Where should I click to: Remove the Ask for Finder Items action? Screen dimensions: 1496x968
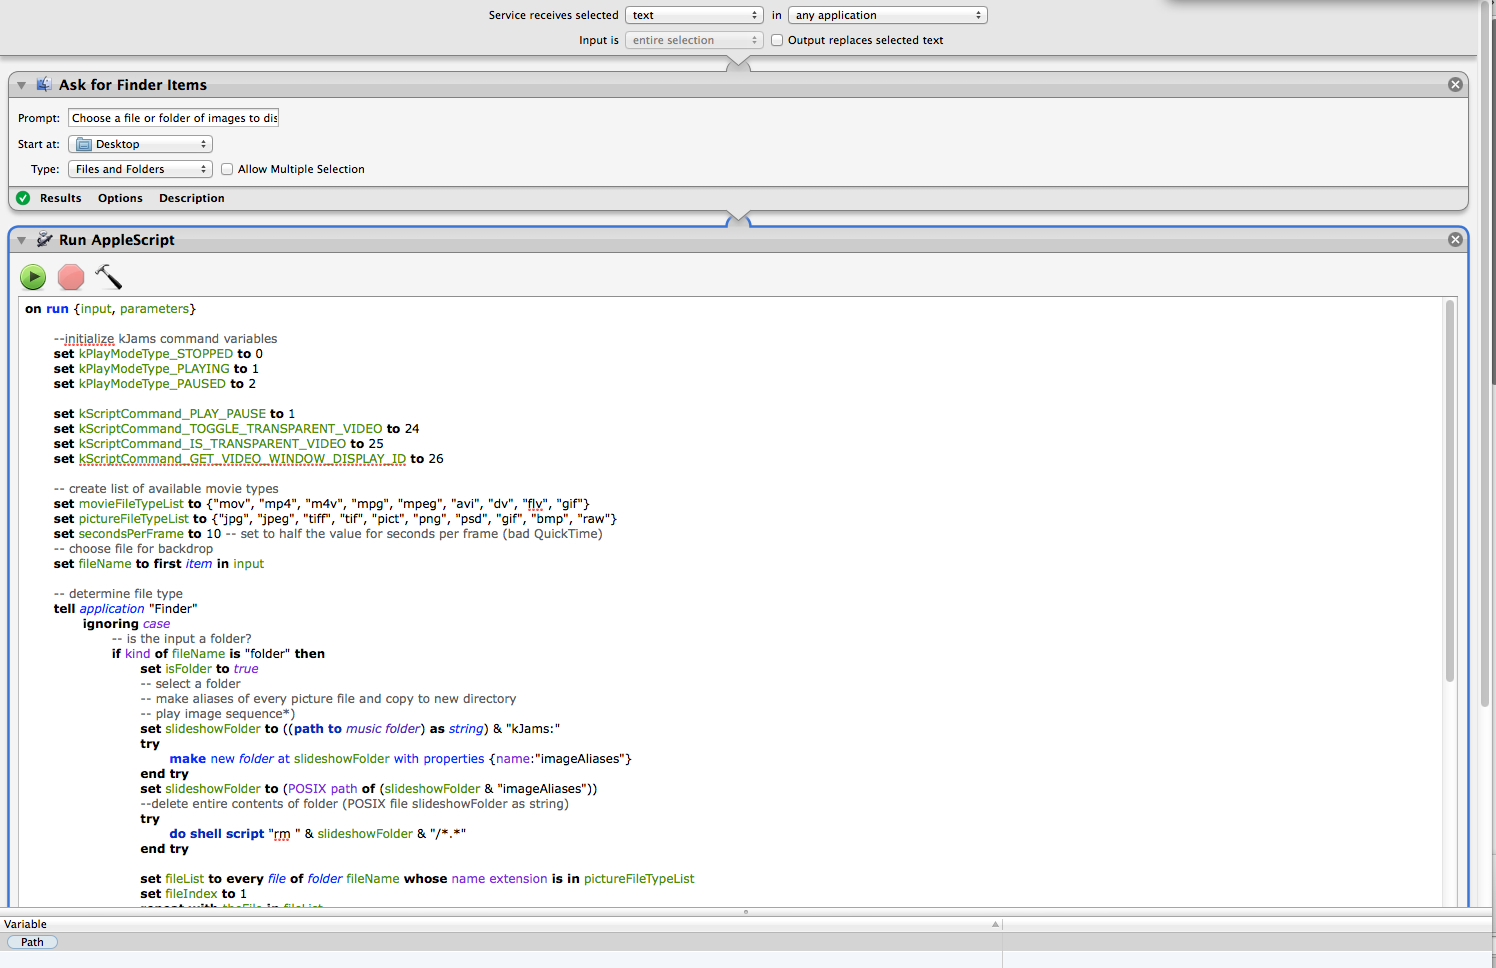point(1455,85)
